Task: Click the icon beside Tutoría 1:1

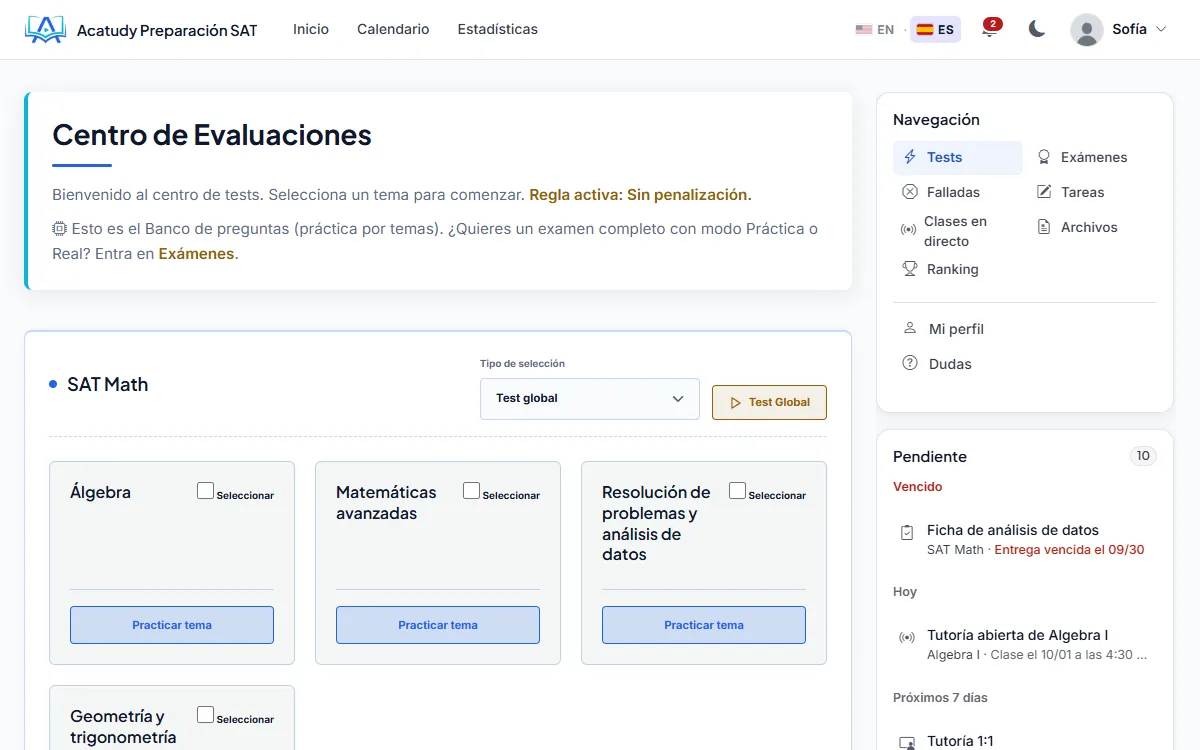Action: 907,743
